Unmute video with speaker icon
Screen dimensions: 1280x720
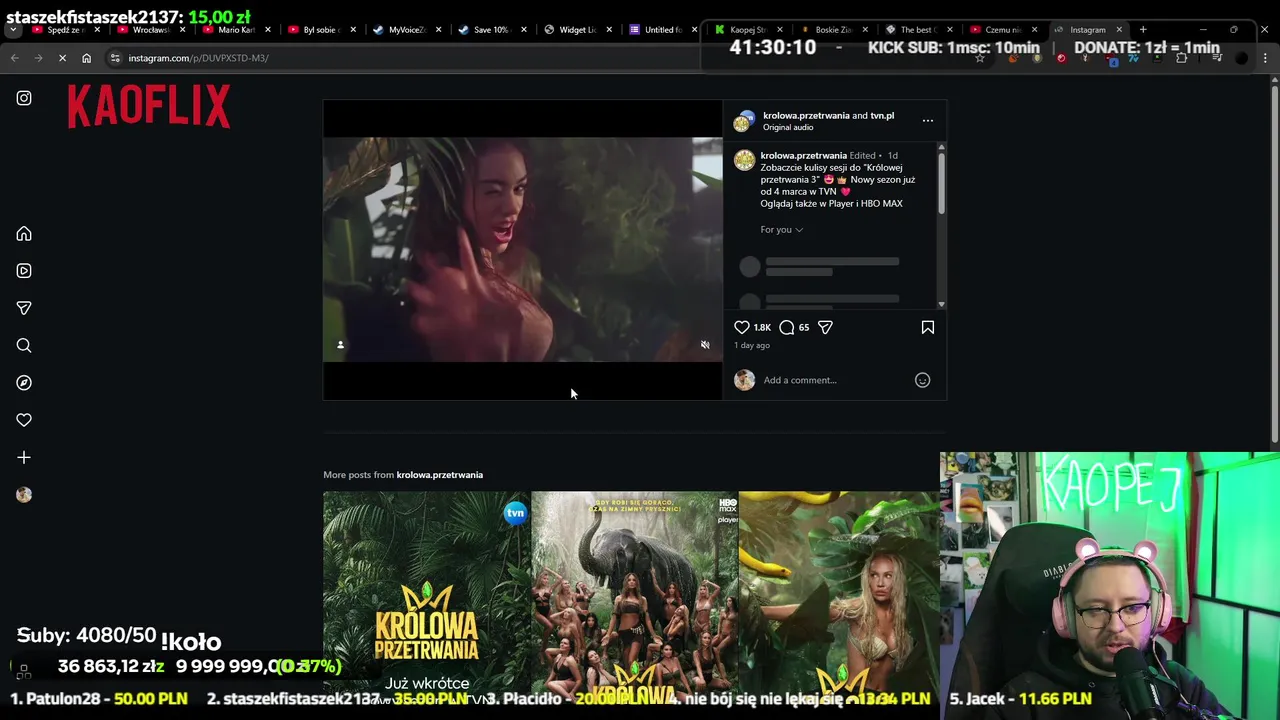coord(705,345)
